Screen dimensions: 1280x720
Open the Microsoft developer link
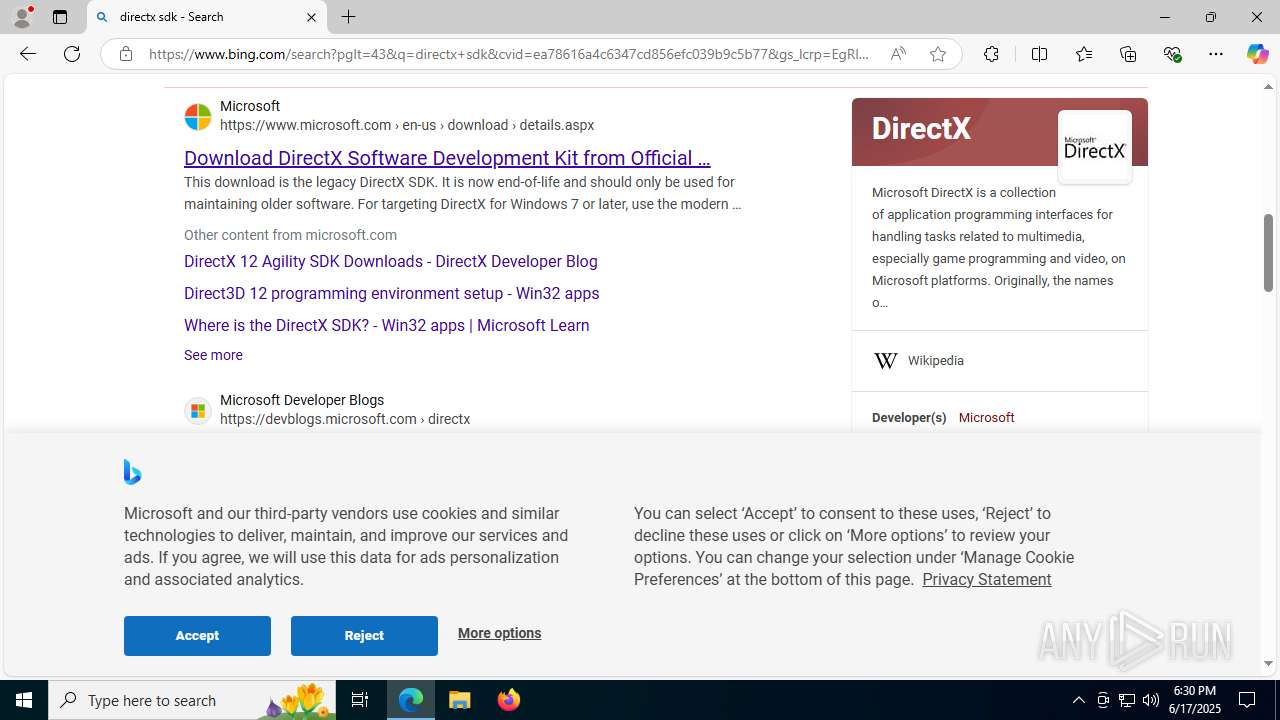pos(986,418)
